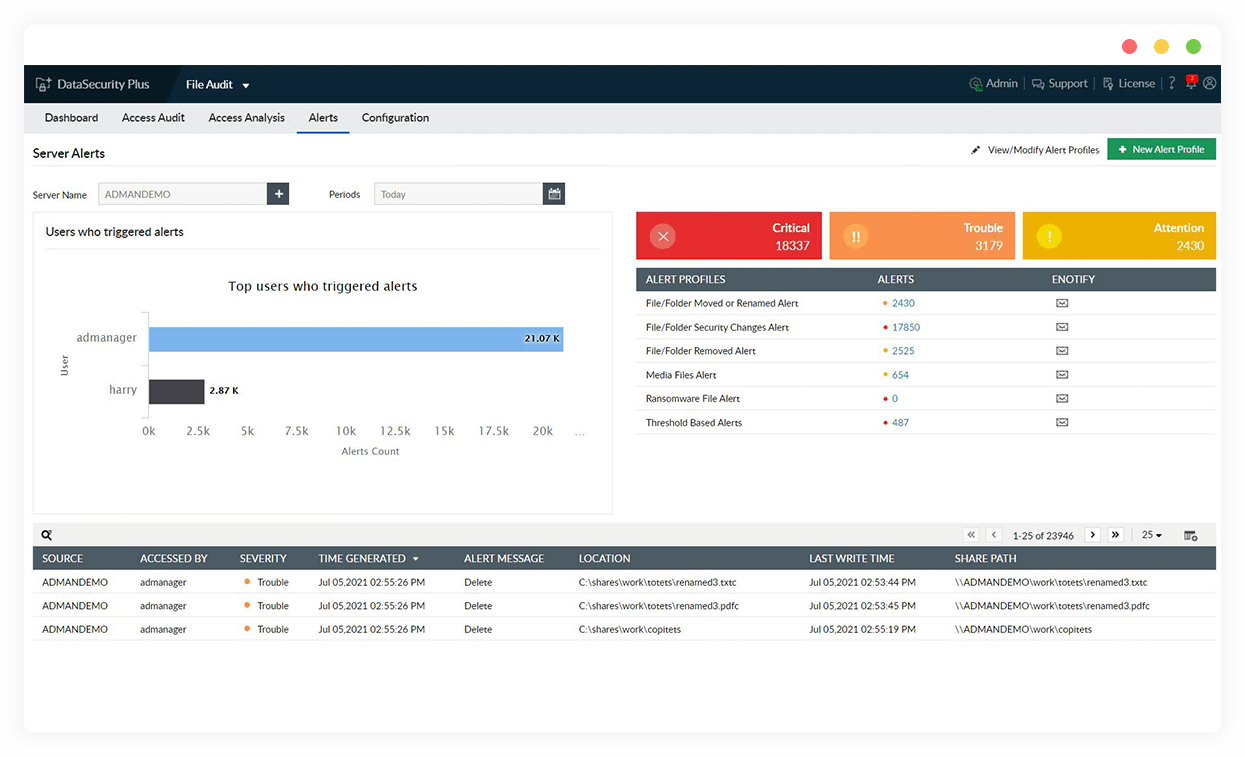Screen dimensions: 1245x757
Task: Jump to last page of results
Action: [1116, 535]
